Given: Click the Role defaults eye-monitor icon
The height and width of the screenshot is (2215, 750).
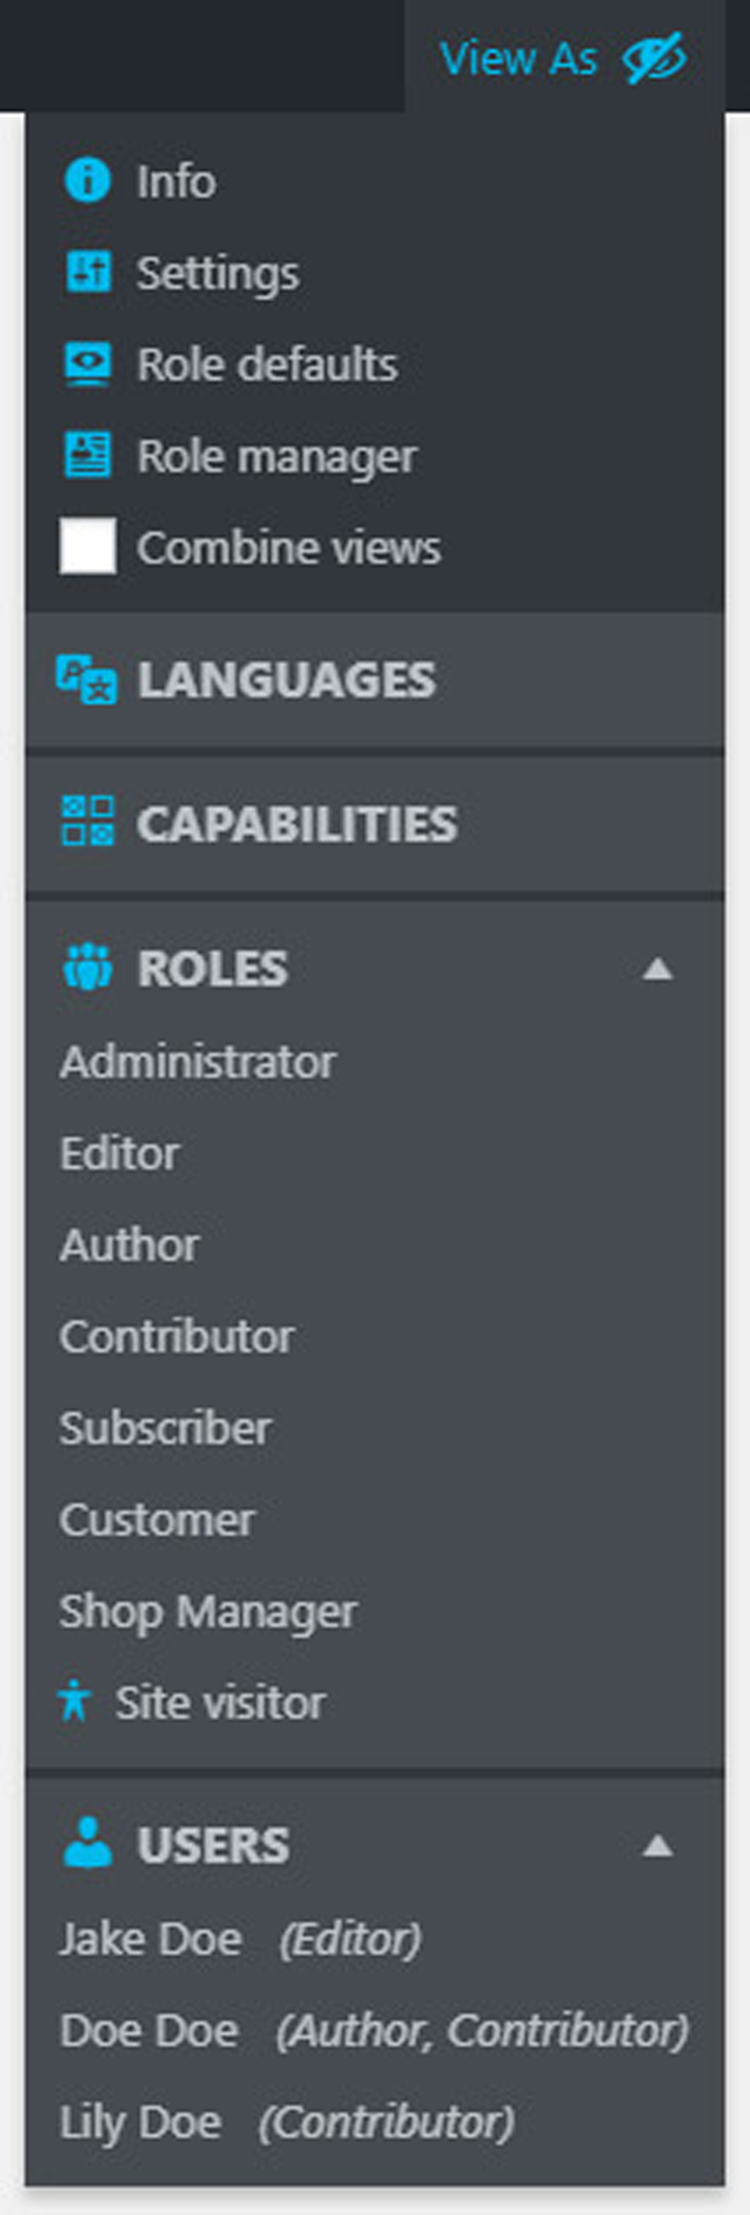Looking at the screenshot, I should [87, 364].
